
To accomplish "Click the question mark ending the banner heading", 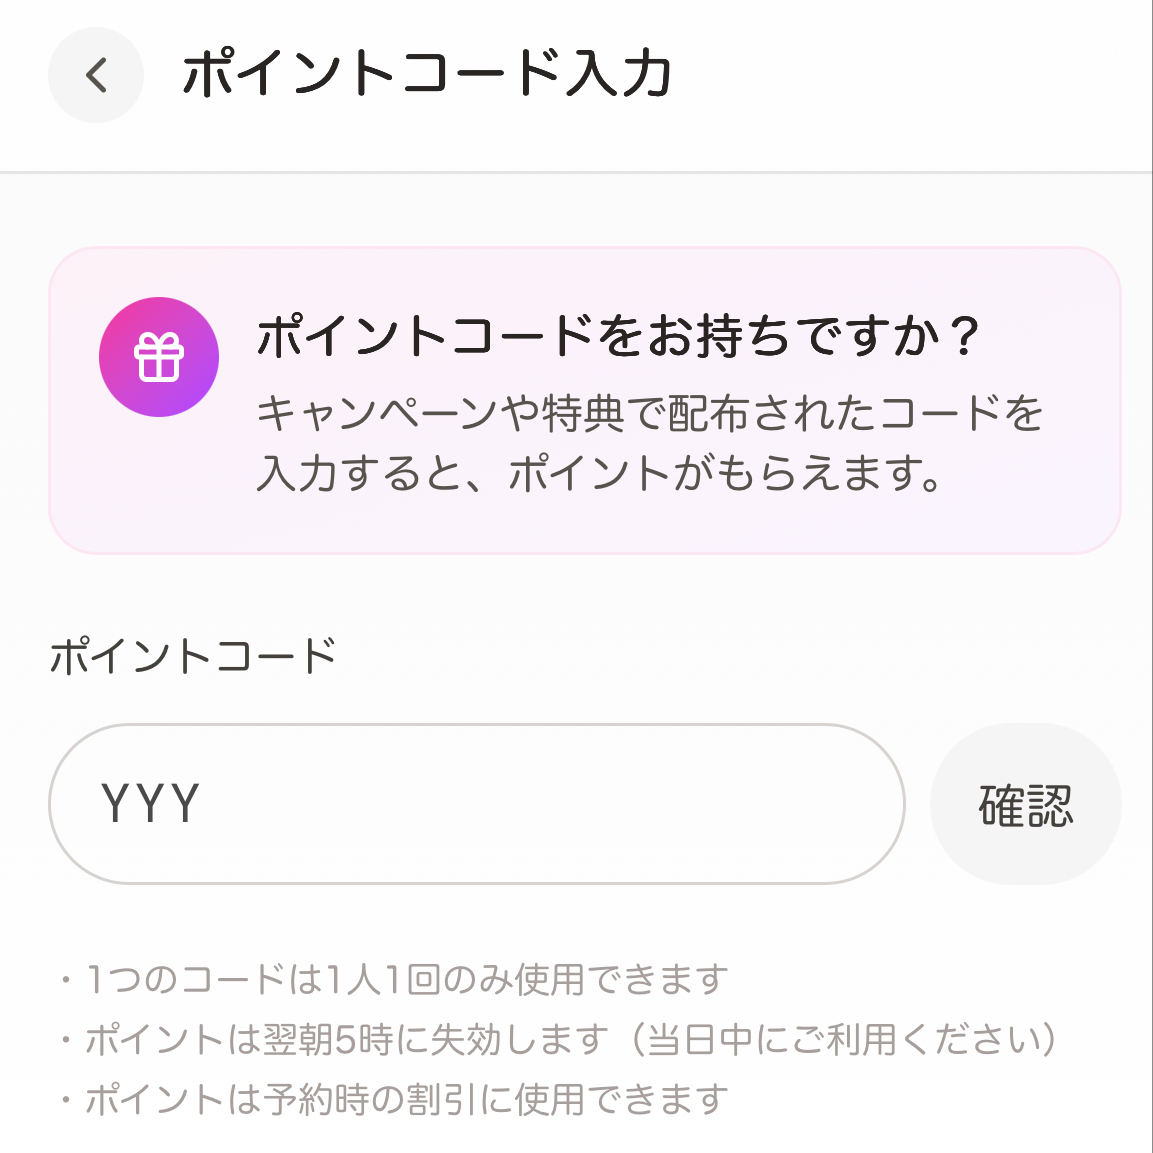I will (965, 336).
